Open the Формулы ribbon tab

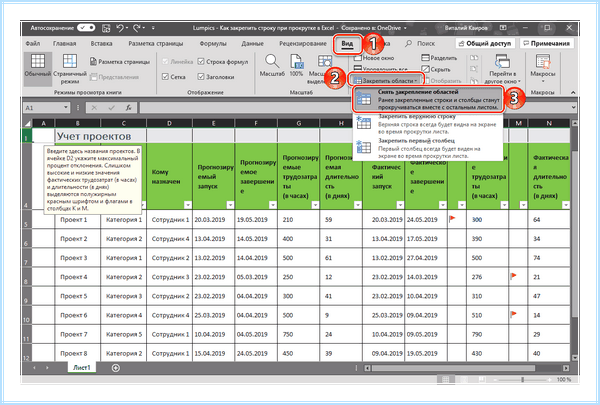213,43
